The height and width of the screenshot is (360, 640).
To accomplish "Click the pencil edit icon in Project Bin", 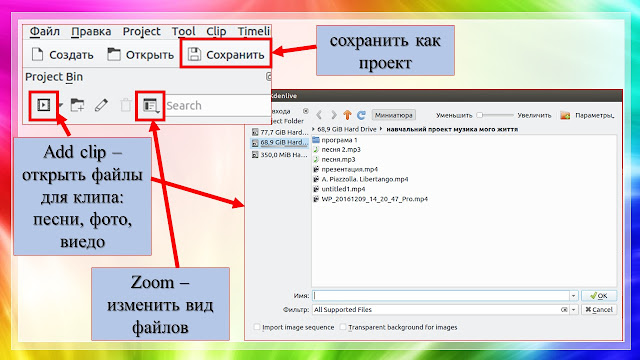I will (101, 105).
